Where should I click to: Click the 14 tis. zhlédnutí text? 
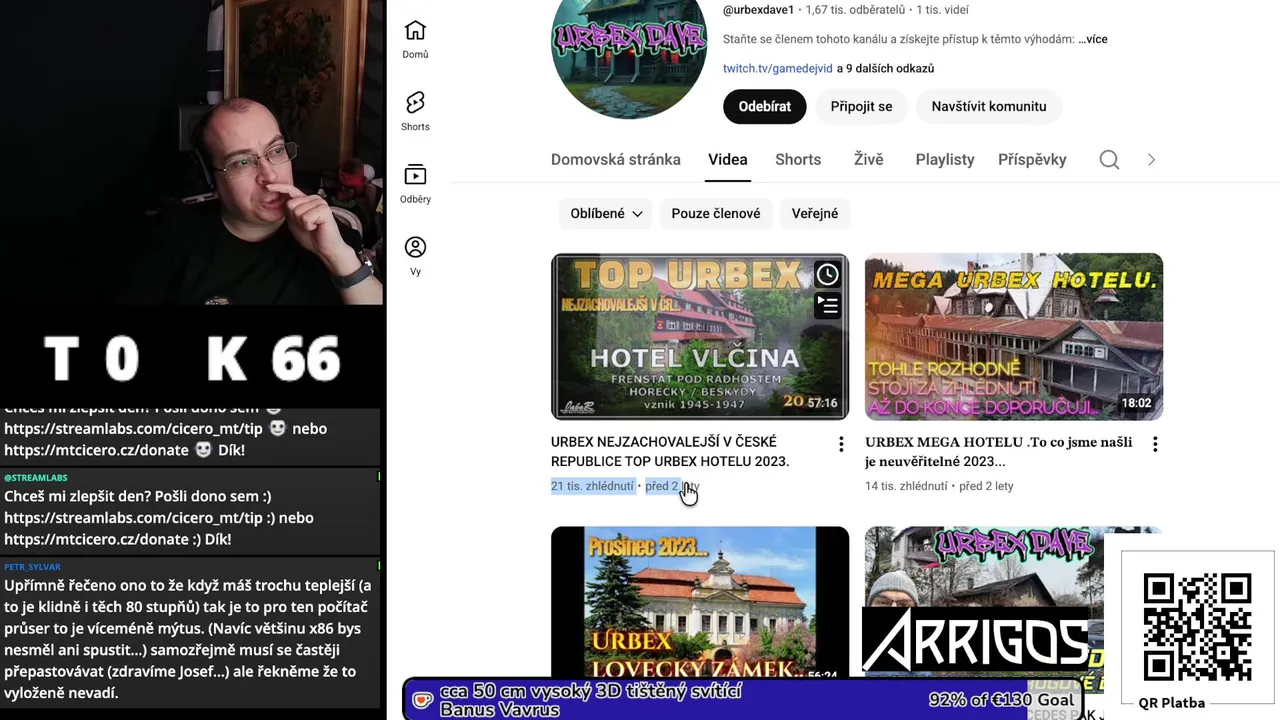click(x=906, y=486)
